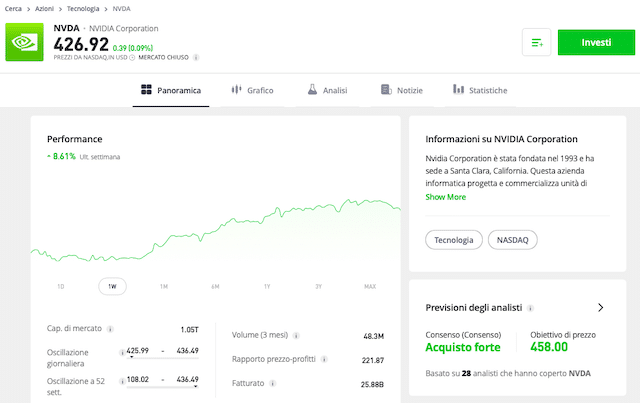Click the Panoramica grid icon
The image size is (640, 403).
(x=146, y=89)
